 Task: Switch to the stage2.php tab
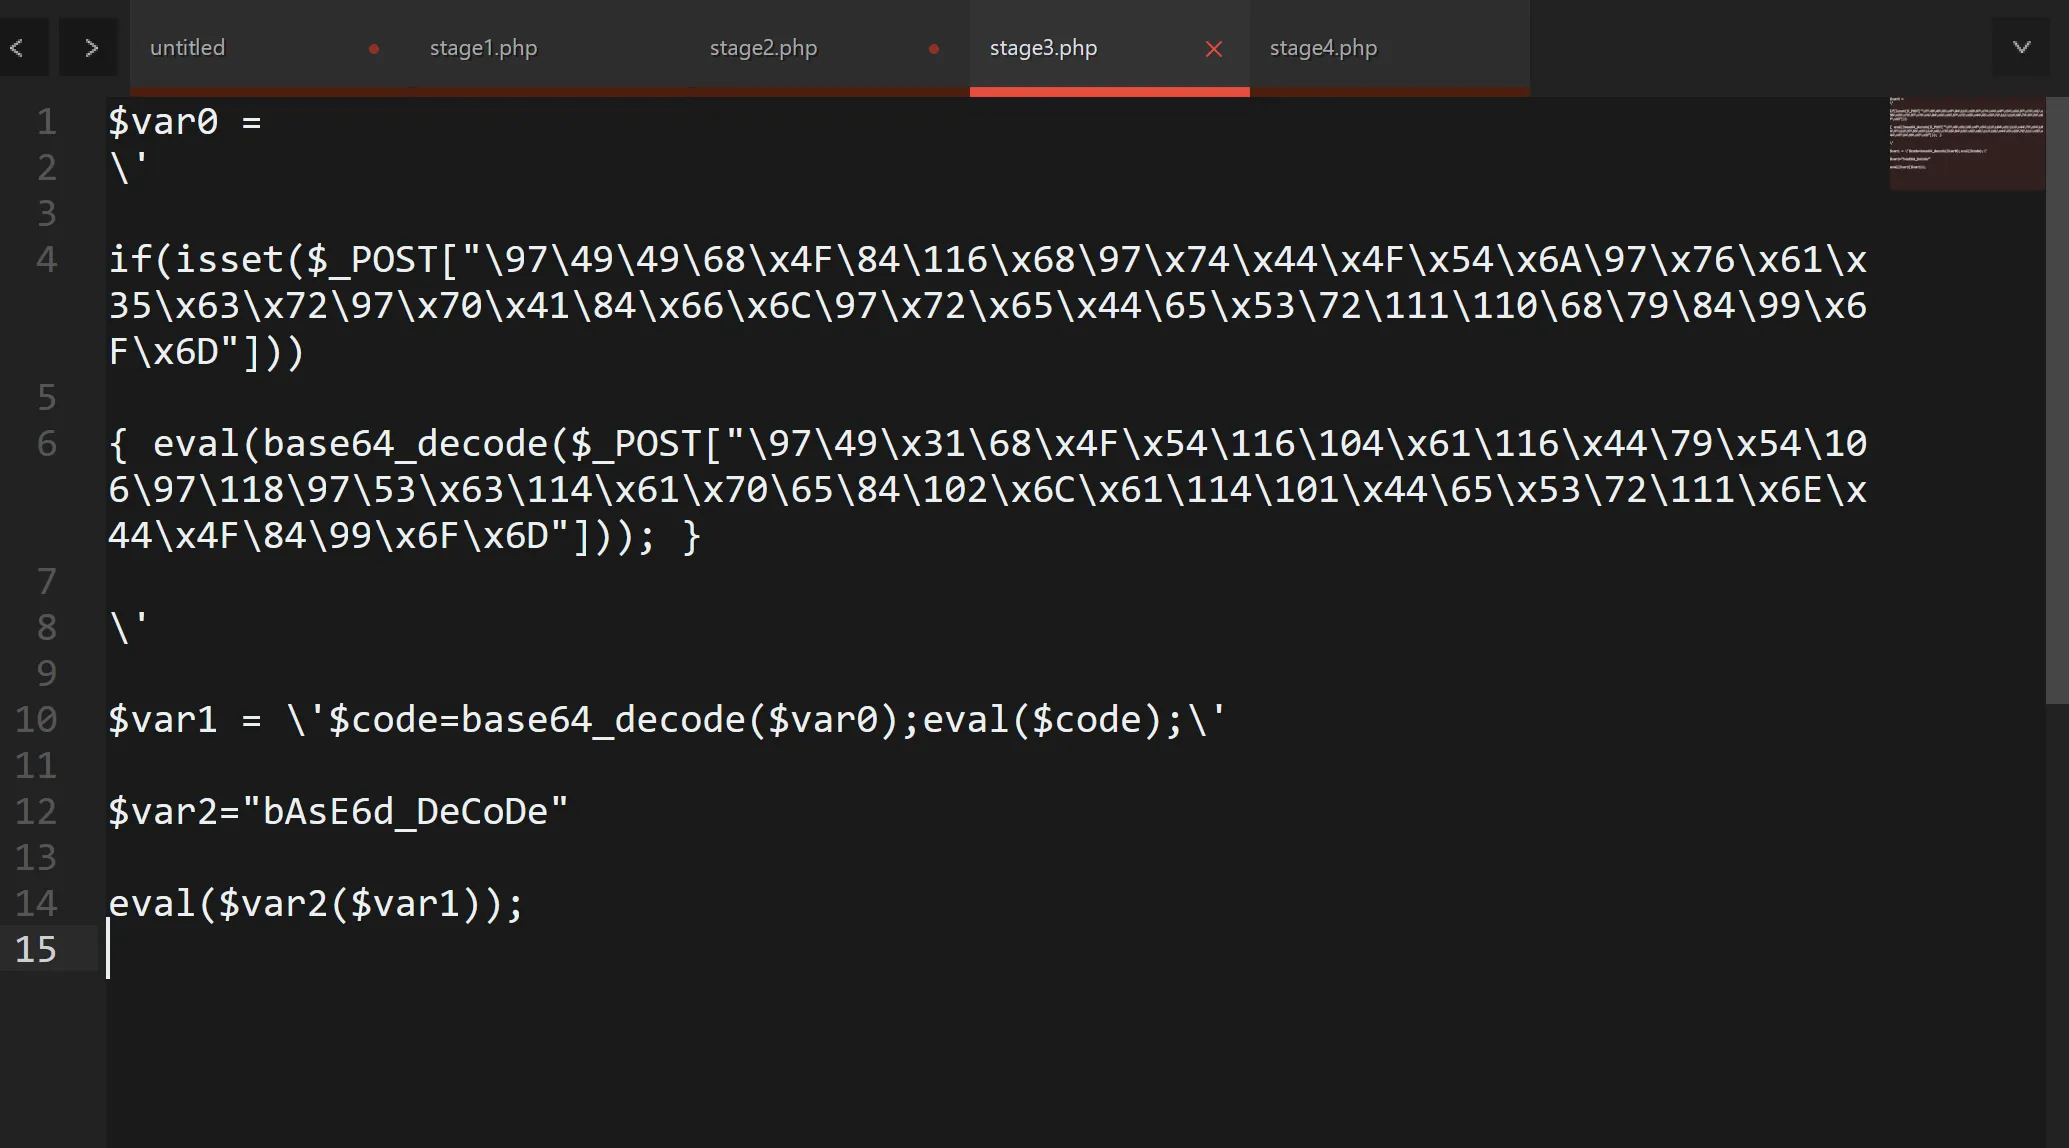(763, 48)
